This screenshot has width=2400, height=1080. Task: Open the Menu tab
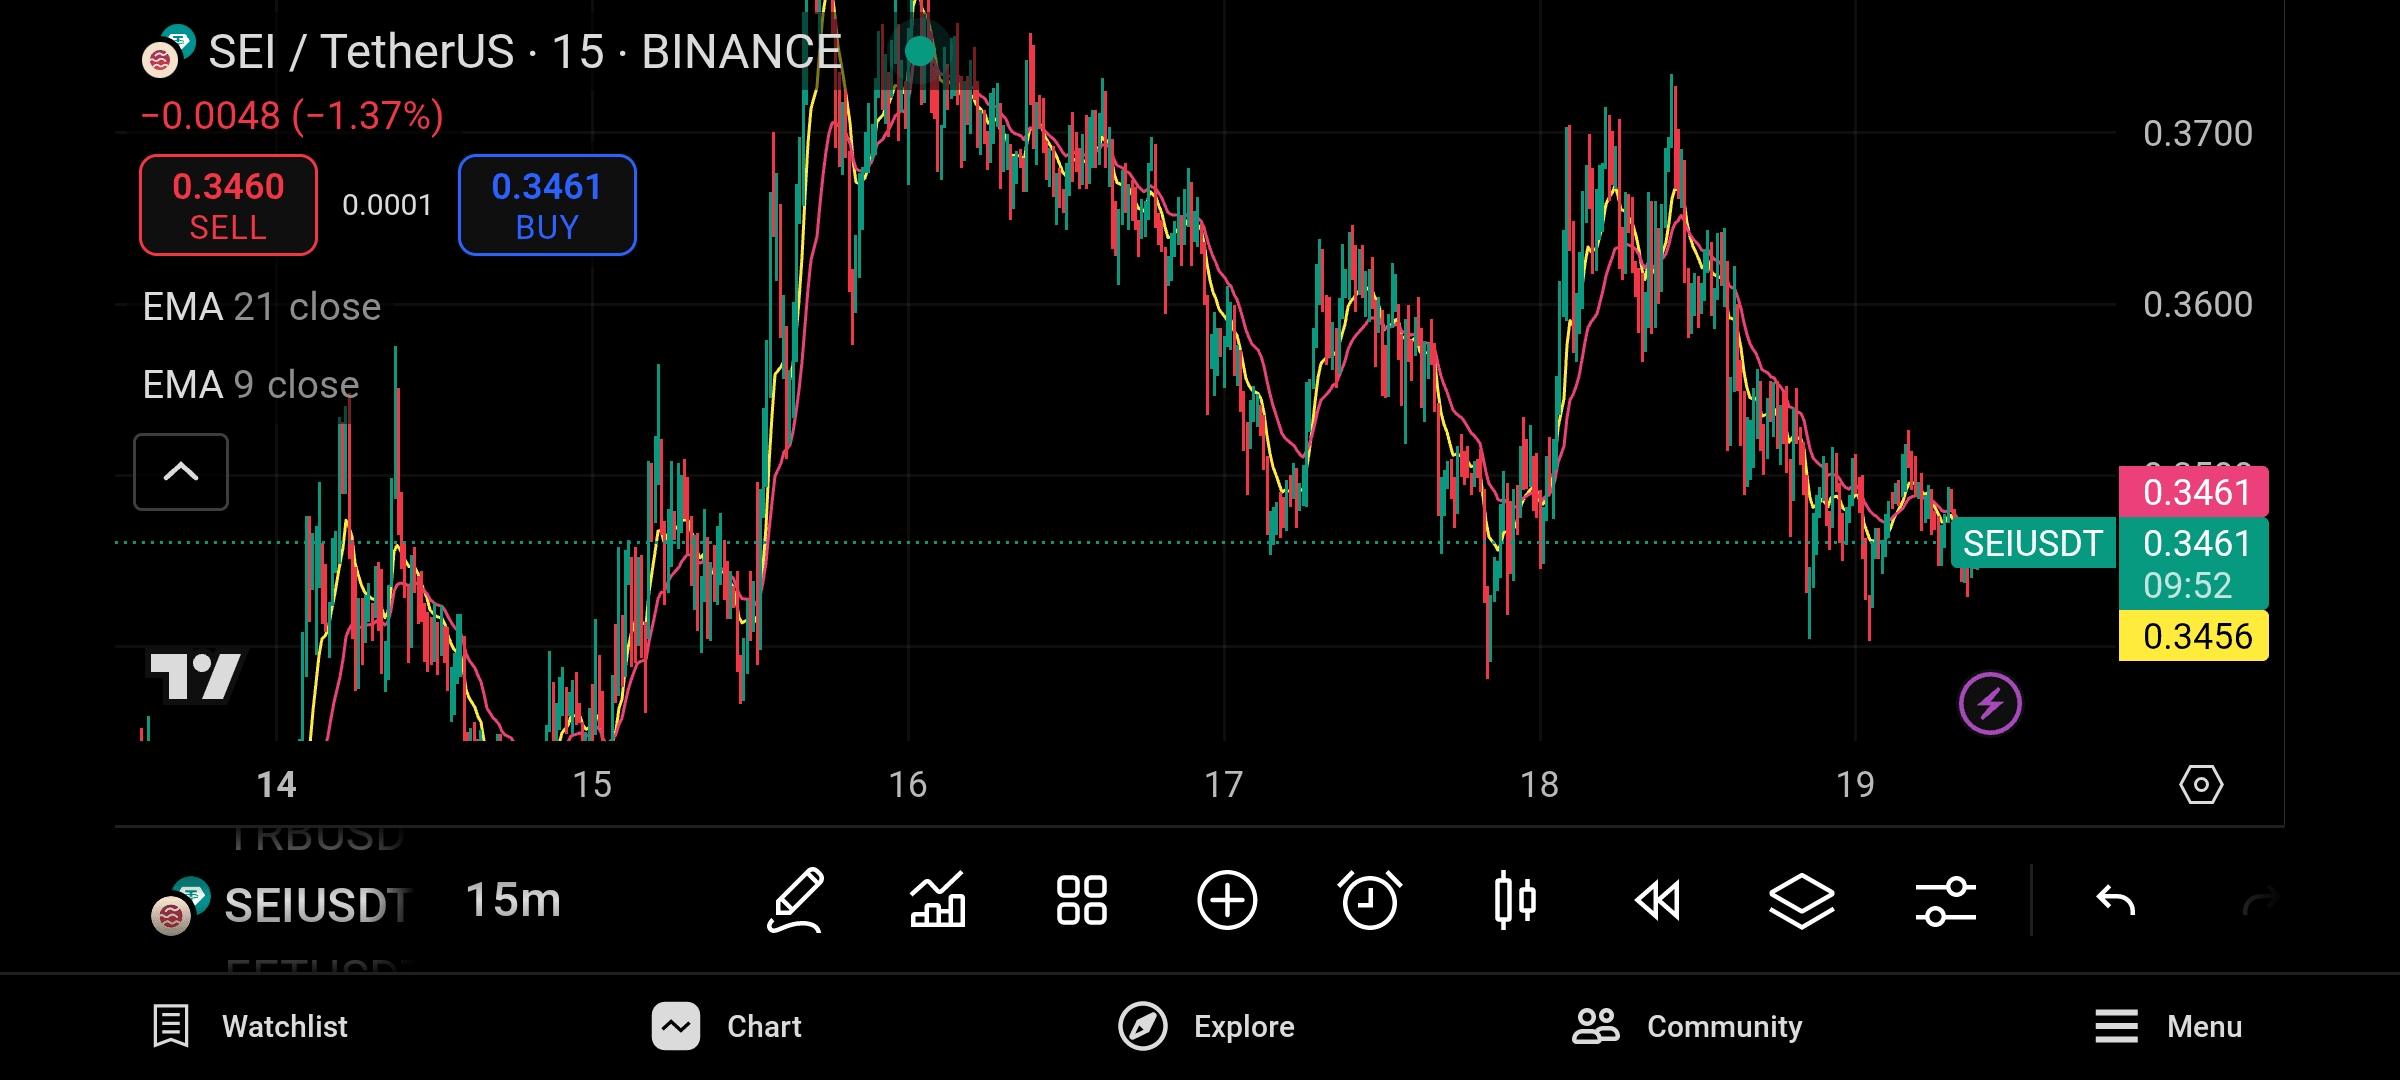[2168, 1026]
